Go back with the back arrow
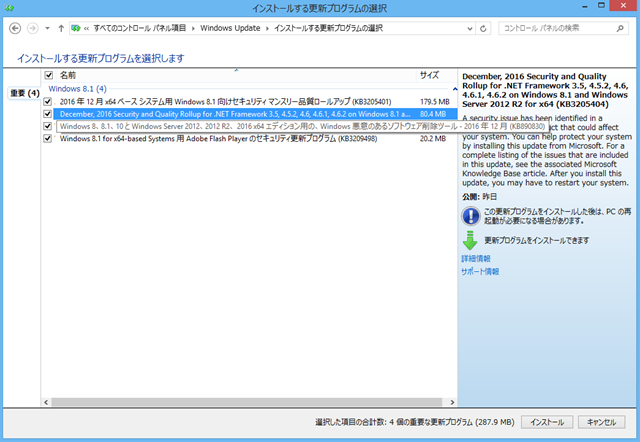The image size is (640, 442). pos(15,28)
